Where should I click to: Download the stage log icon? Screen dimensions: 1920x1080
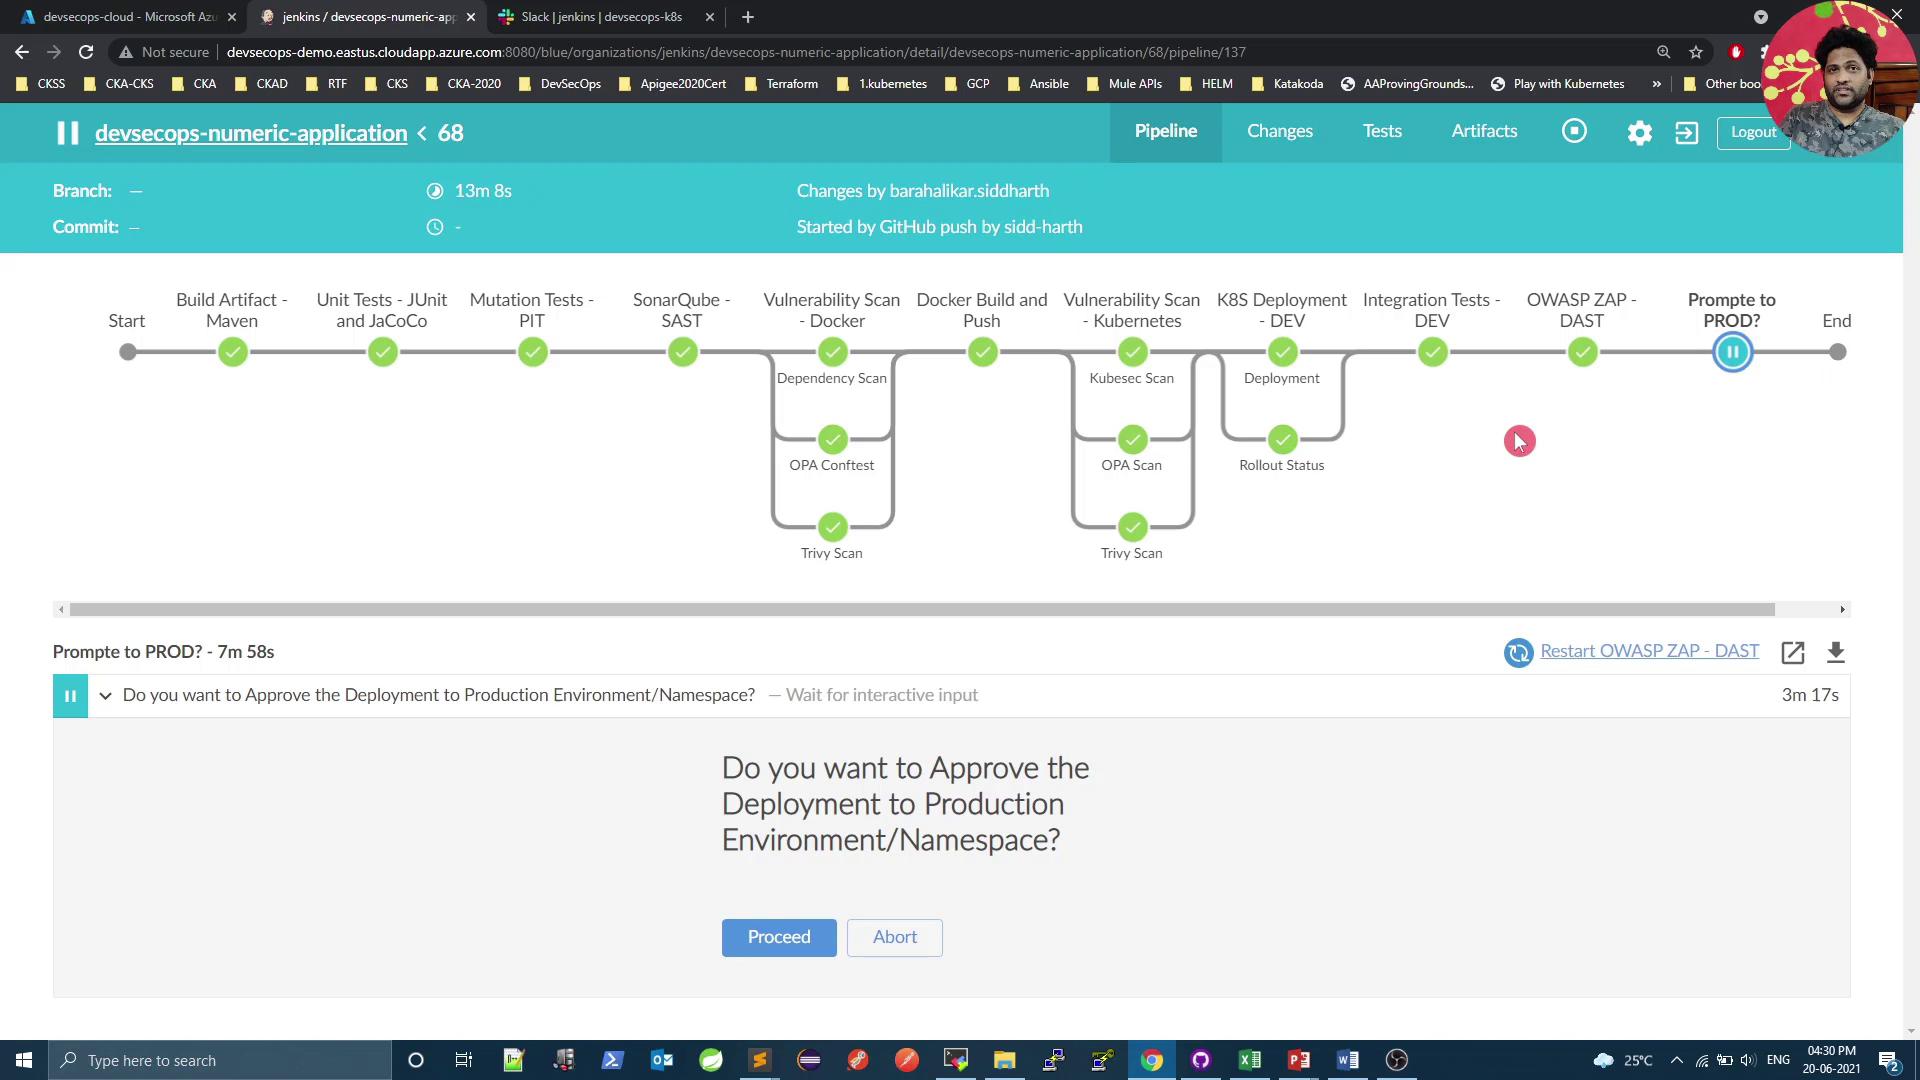[1836, 653]
